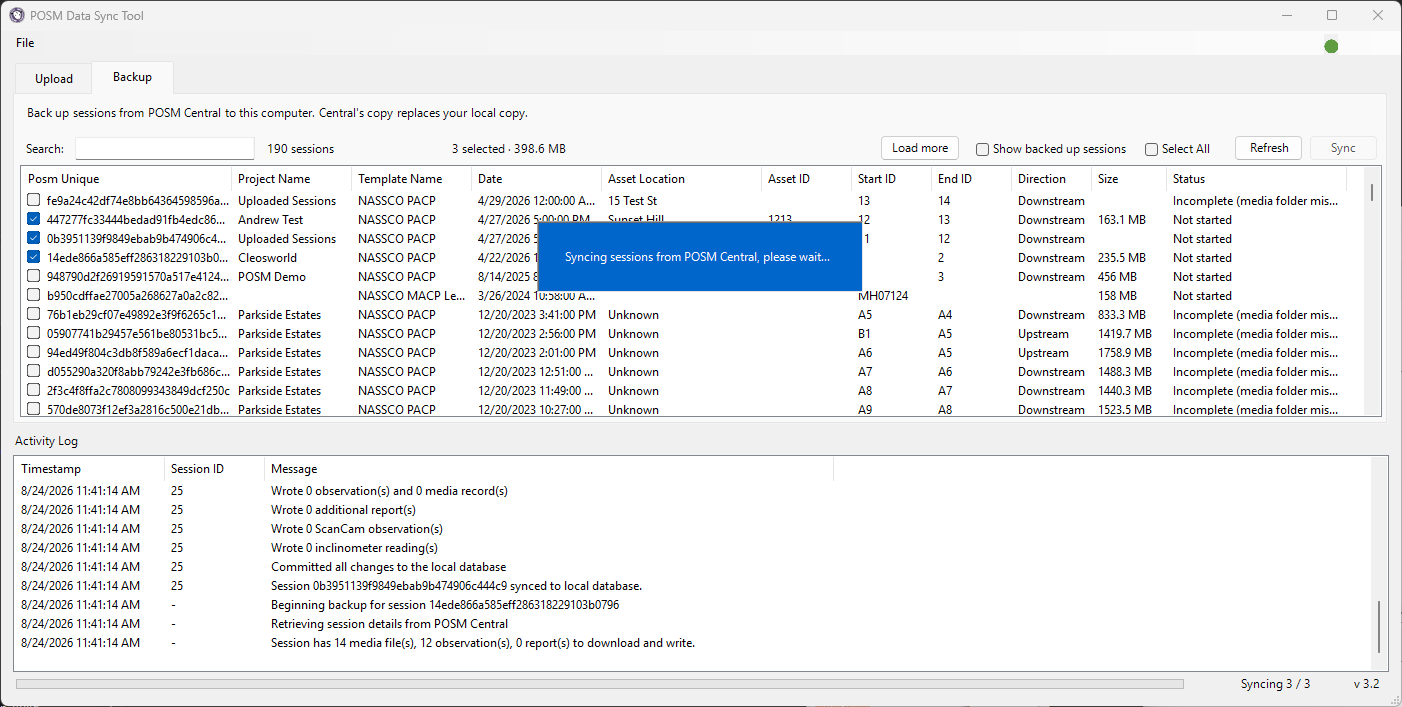
Task: Click log entry Beginning backup for session 14ede866a
Action: [445, 605]
